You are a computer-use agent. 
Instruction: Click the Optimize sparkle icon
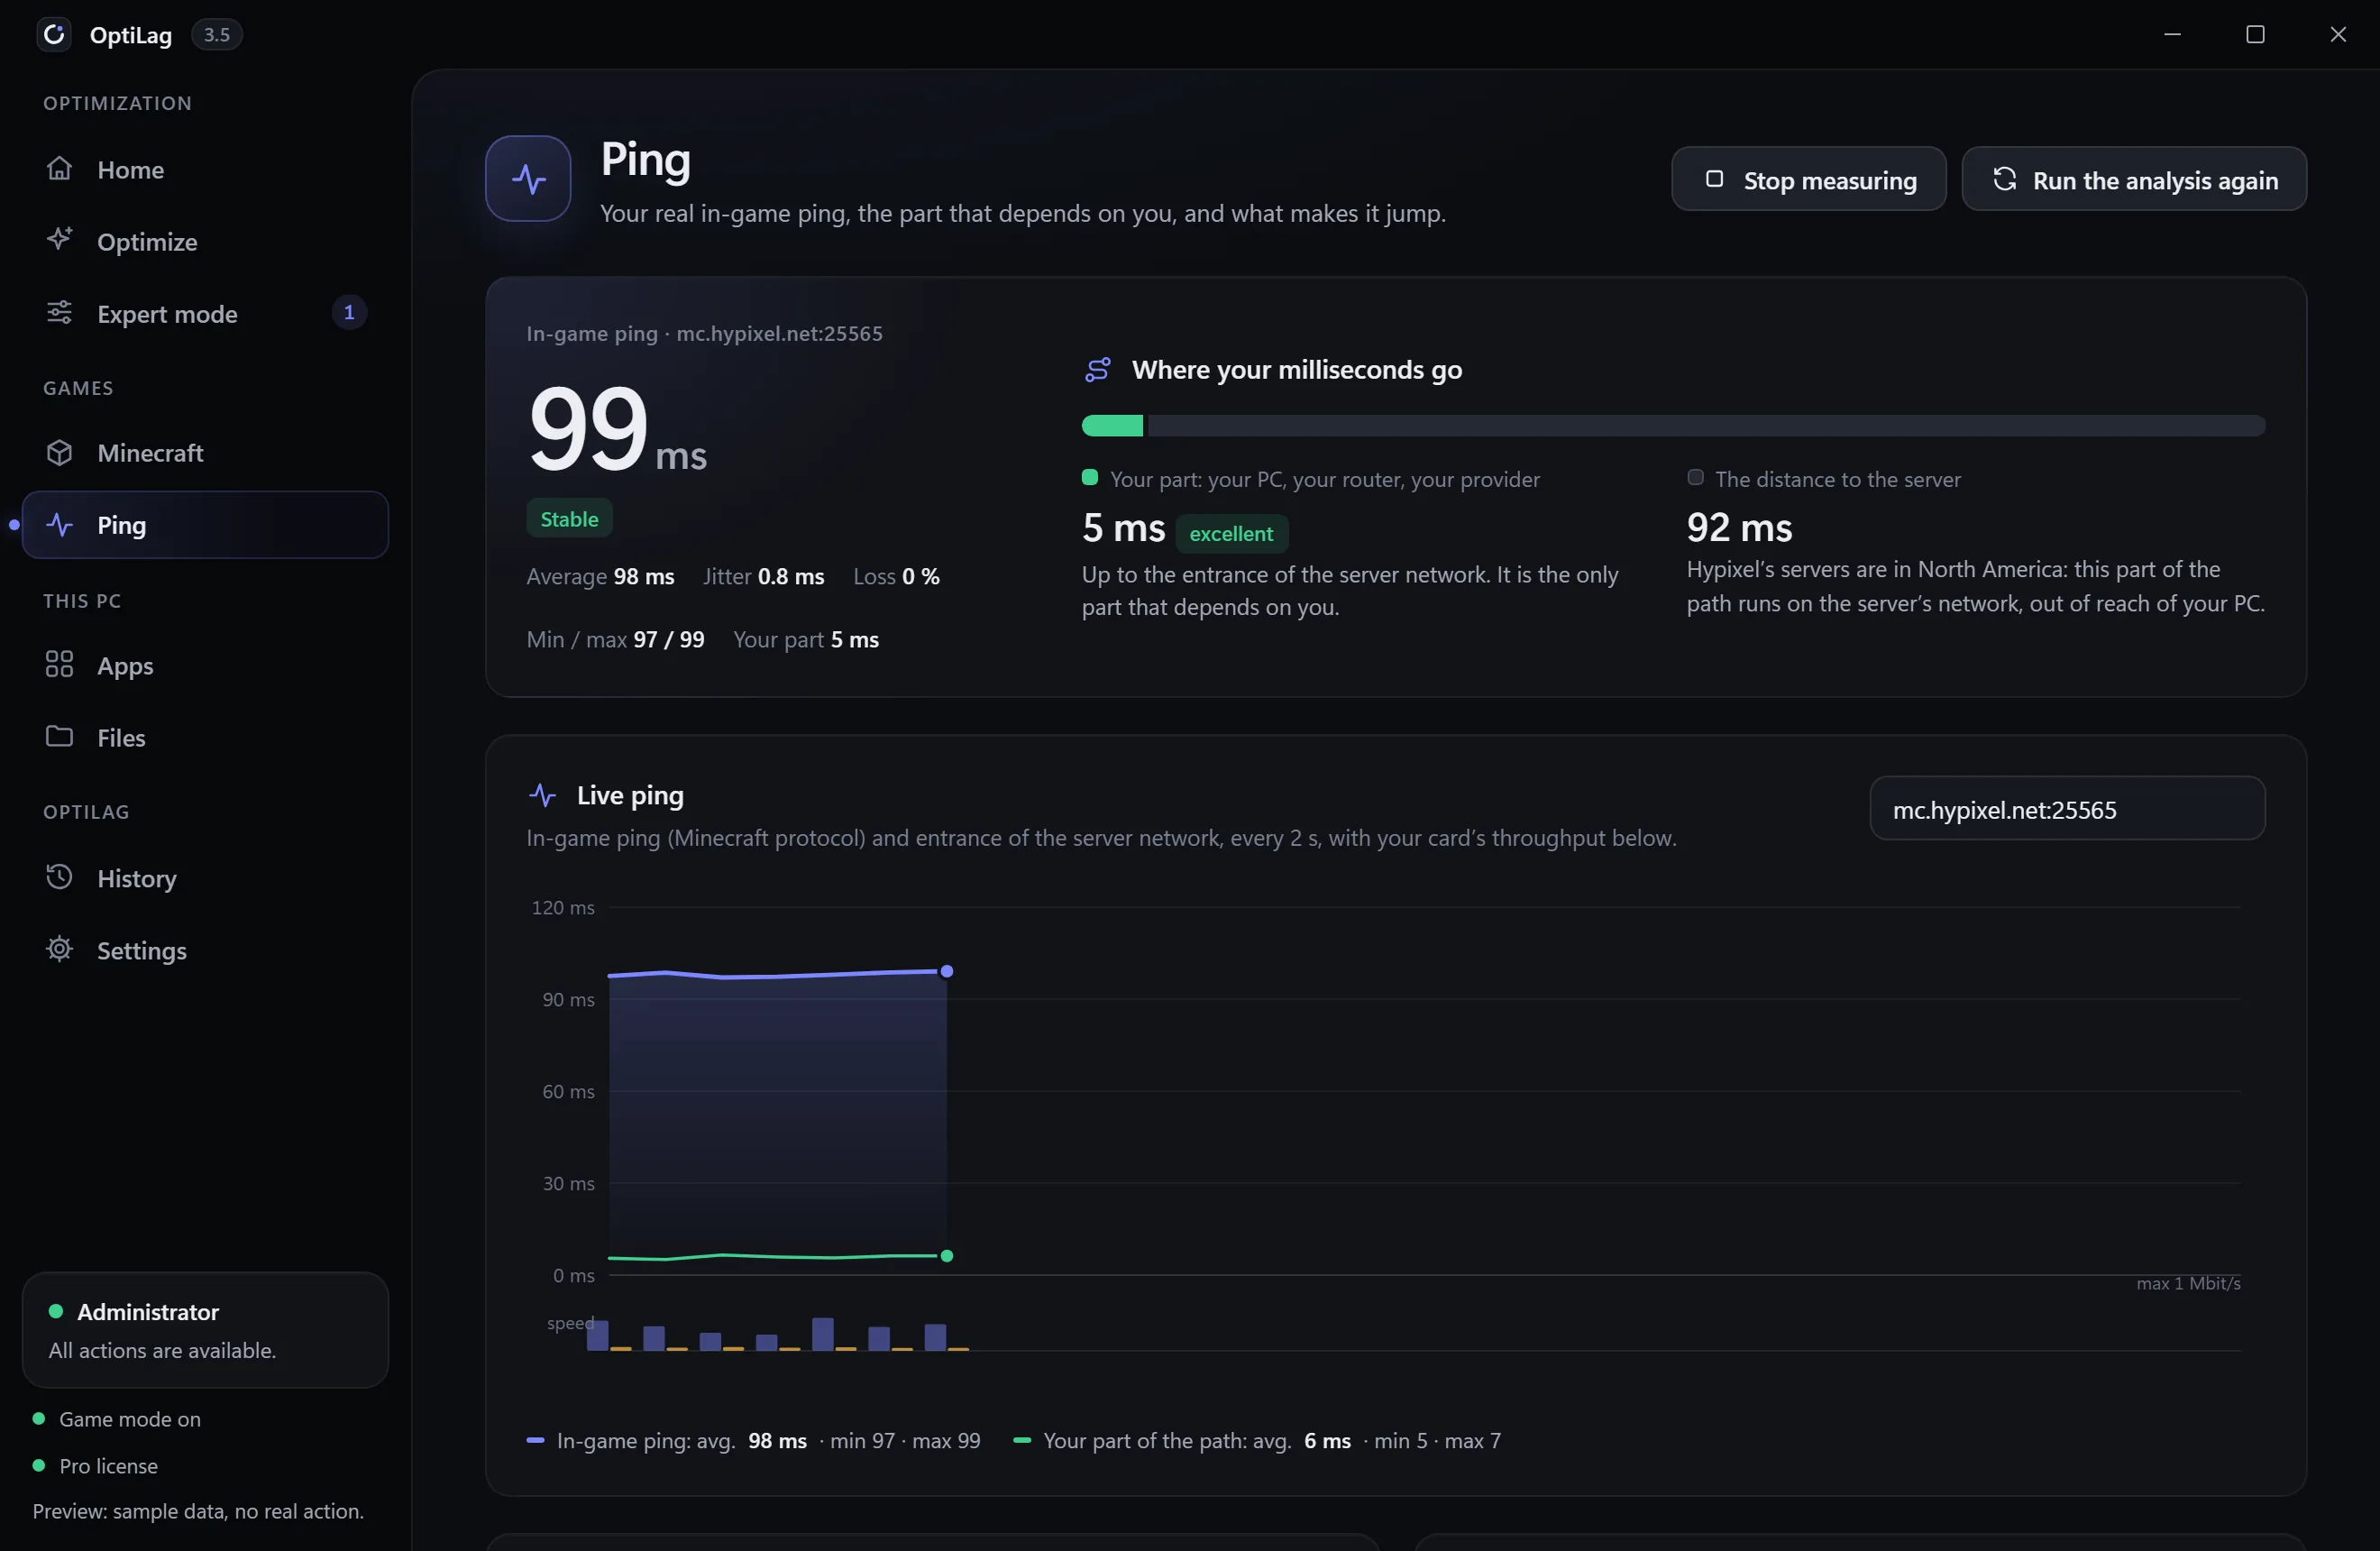[x=59, y=239]
